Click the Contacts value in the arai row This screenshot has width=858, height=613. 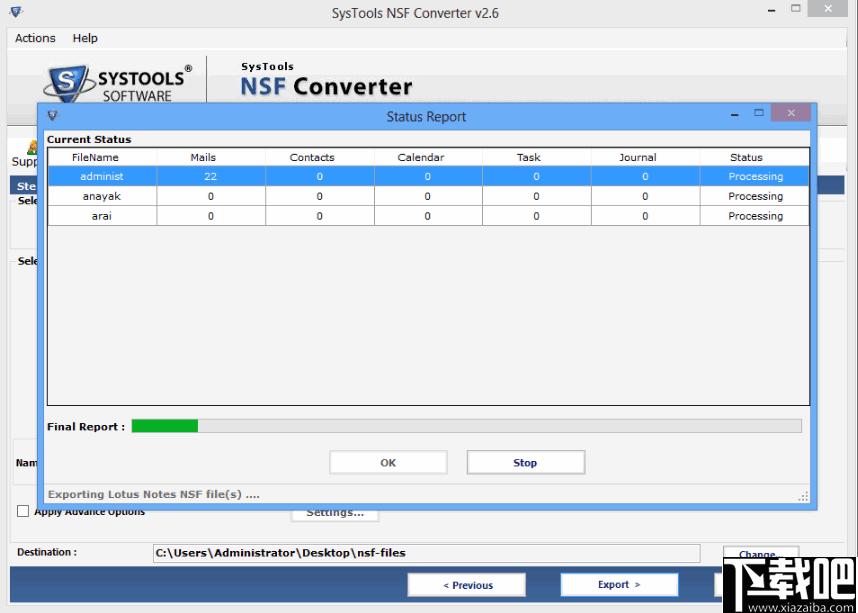[x=320, y=216]
